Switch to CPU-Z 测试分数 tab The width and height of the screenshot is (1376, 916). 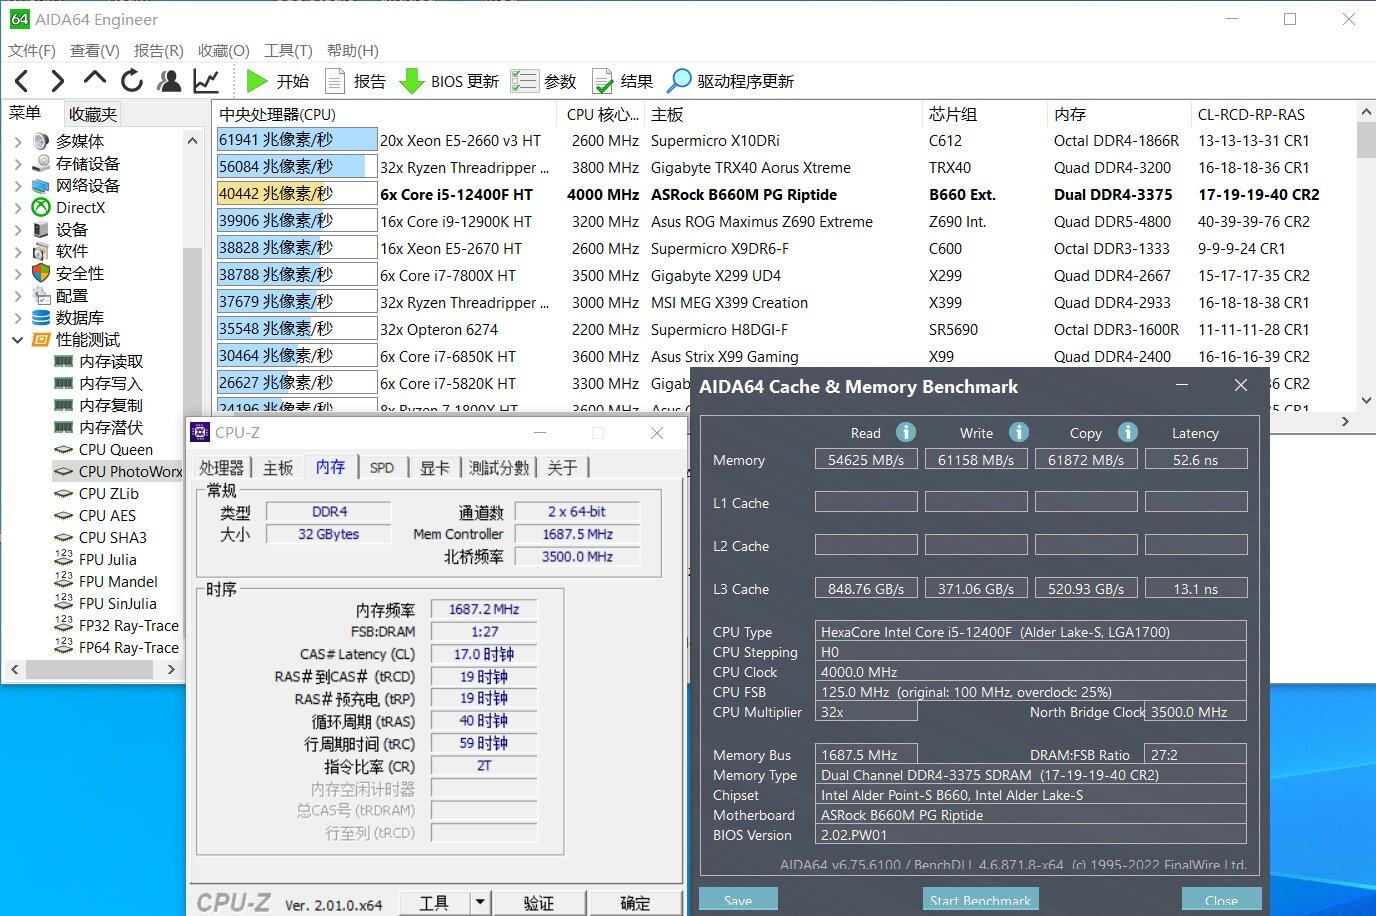[499, 467]
